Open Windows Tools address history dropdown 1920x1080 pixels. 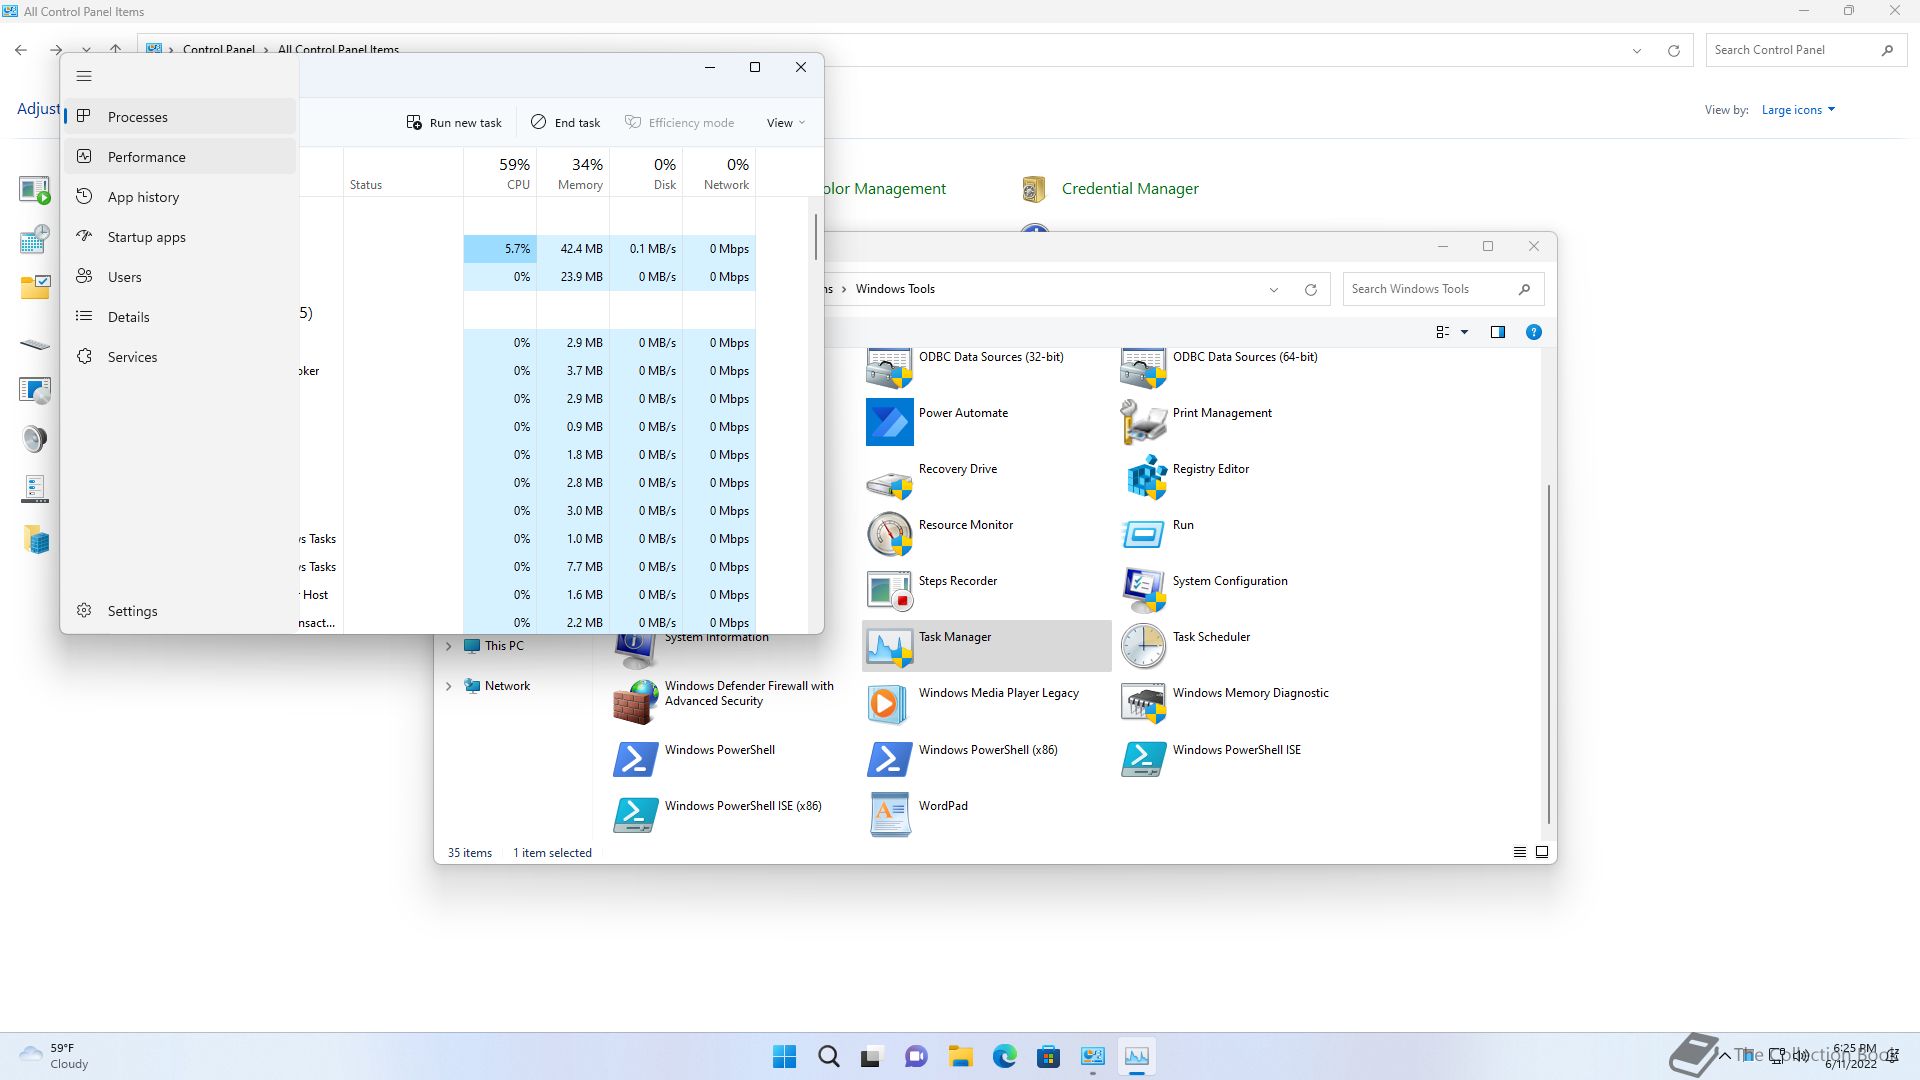click(x=1274, y=289)
